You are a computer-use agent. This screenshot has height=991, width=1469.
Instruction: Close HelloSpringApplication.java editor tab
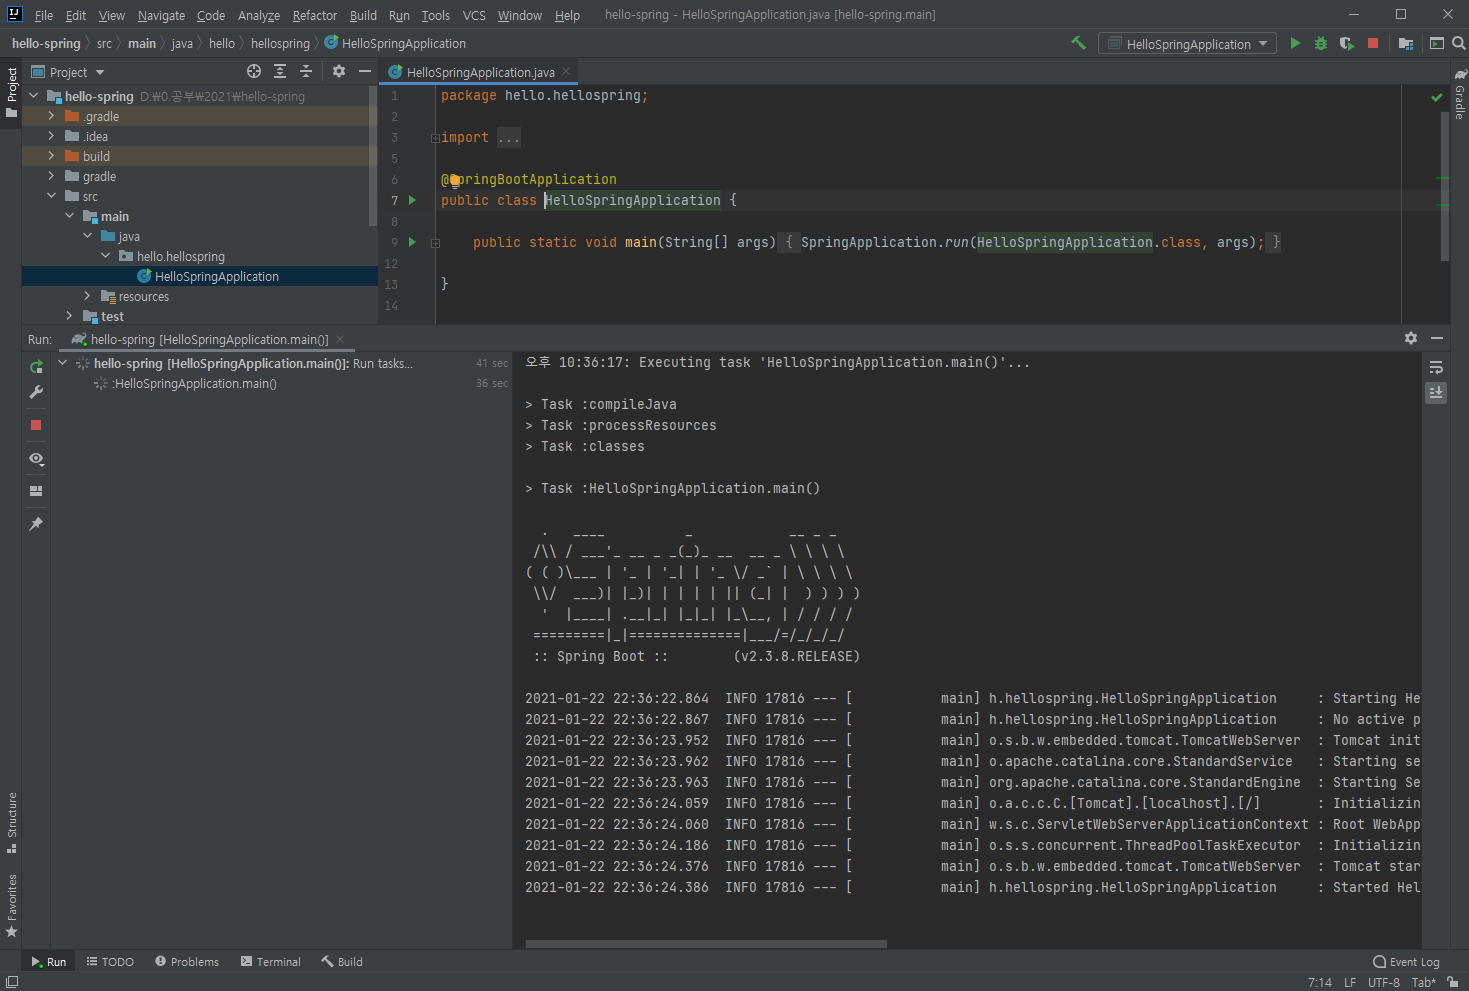pyautogui.click(x=566, y=71)
